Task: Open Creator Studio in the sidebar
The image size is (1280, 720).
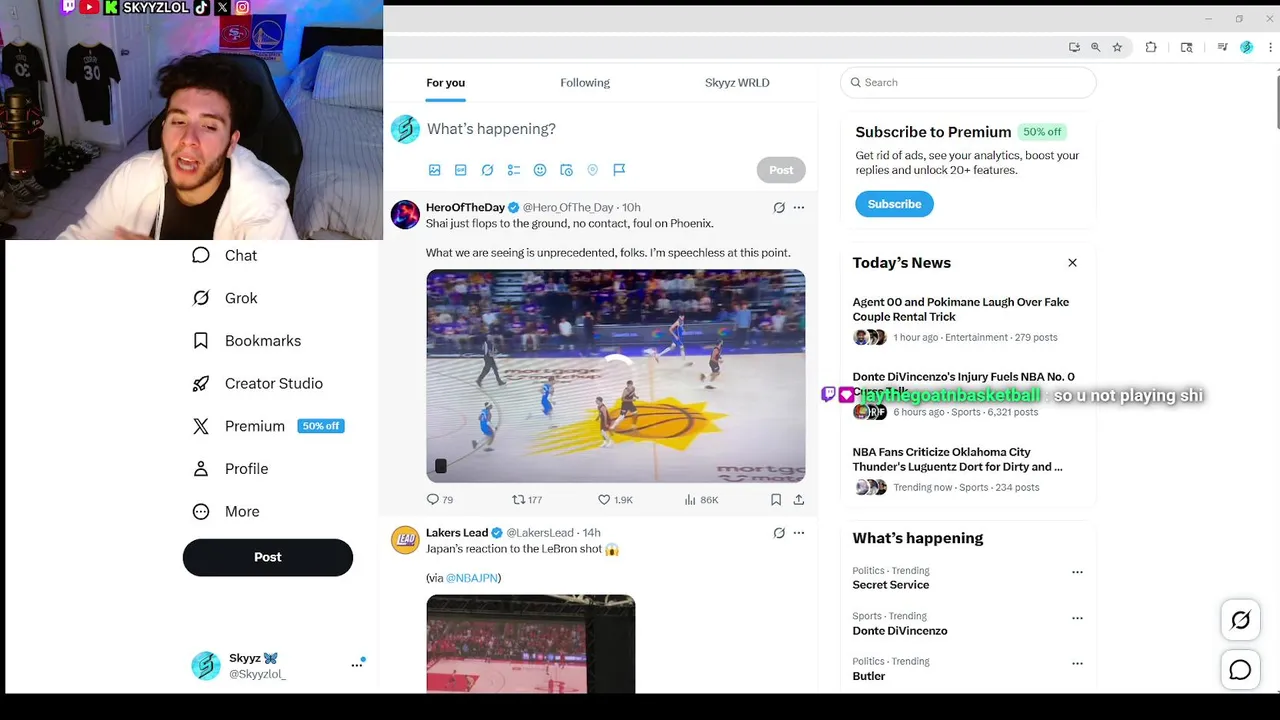Action: pyautogui.click(x=258, y=383)
